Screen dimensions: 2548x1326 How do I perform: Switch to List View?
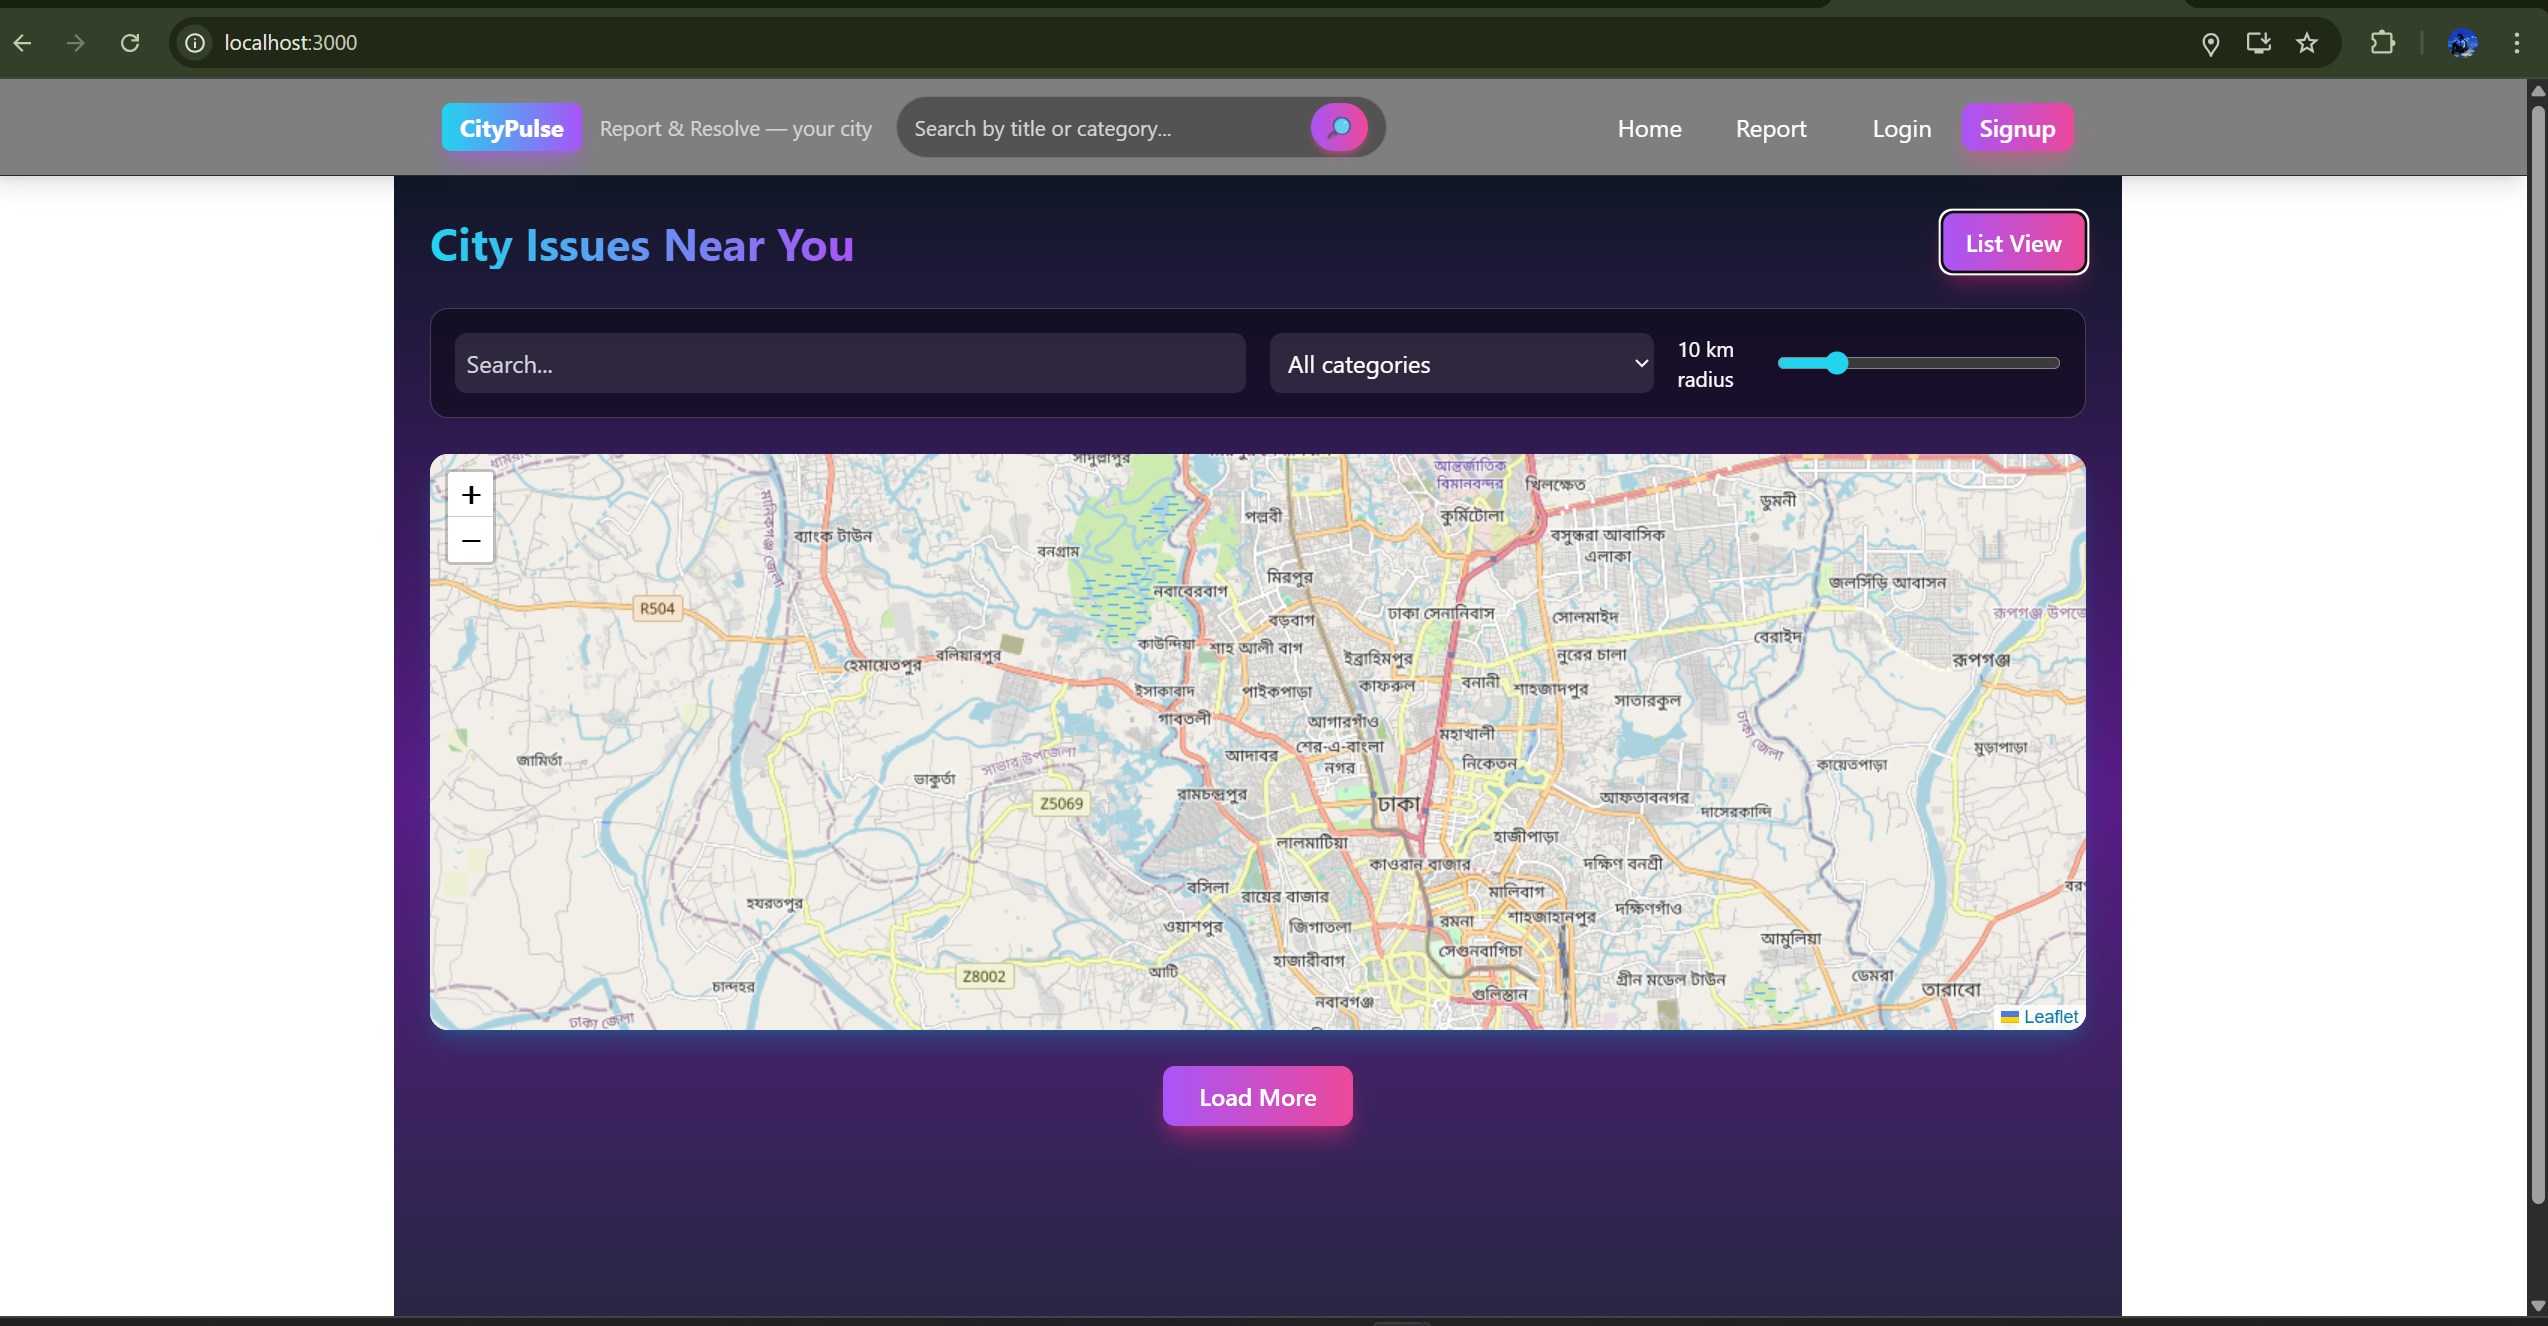coord(2013,243)
